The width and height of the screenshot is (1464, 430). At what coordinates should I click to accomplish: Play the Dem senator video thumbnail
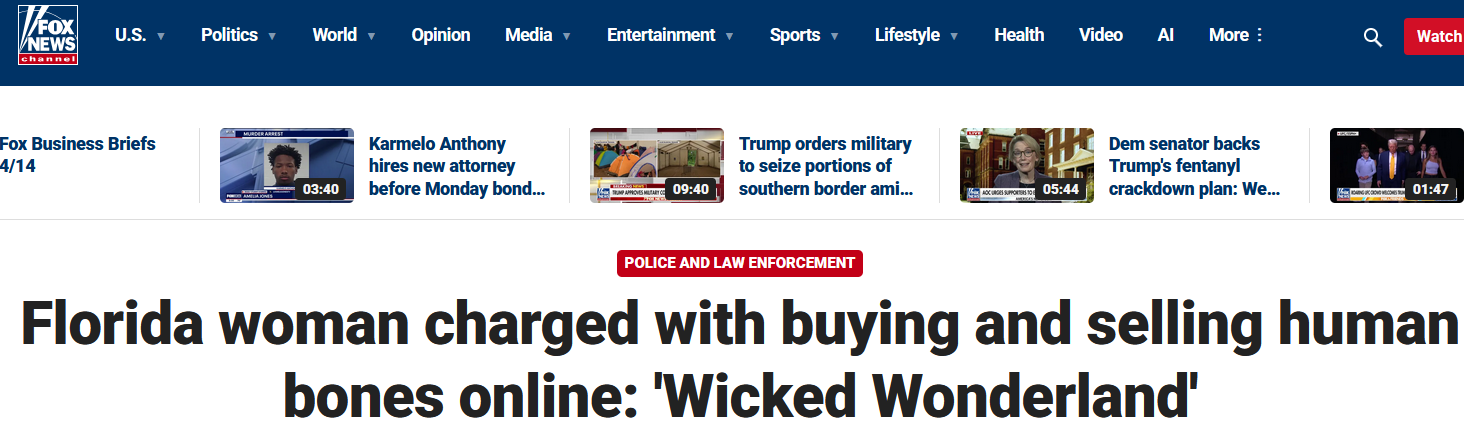click(1027, 165)
